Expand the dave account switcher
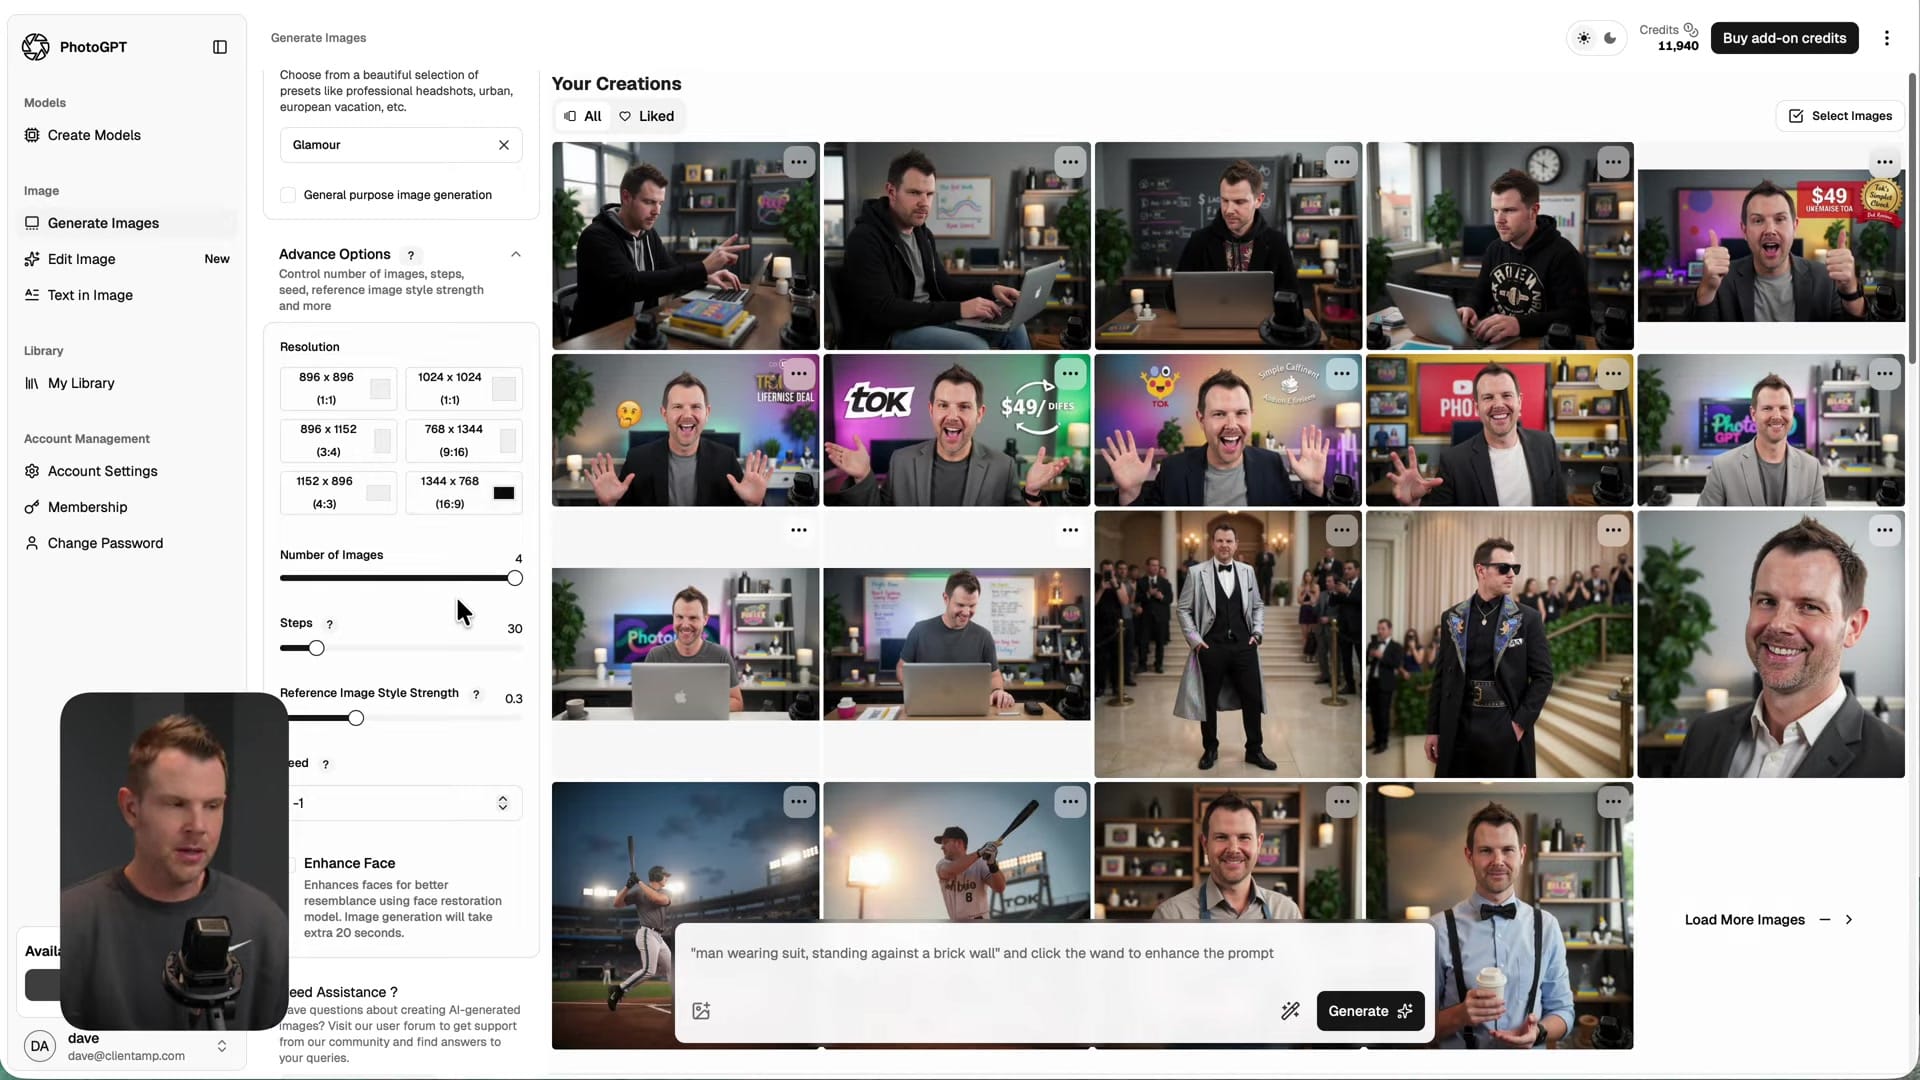Image resolution: width=1920 pixels, height=1080 pixels. [x=222, y=1046]
